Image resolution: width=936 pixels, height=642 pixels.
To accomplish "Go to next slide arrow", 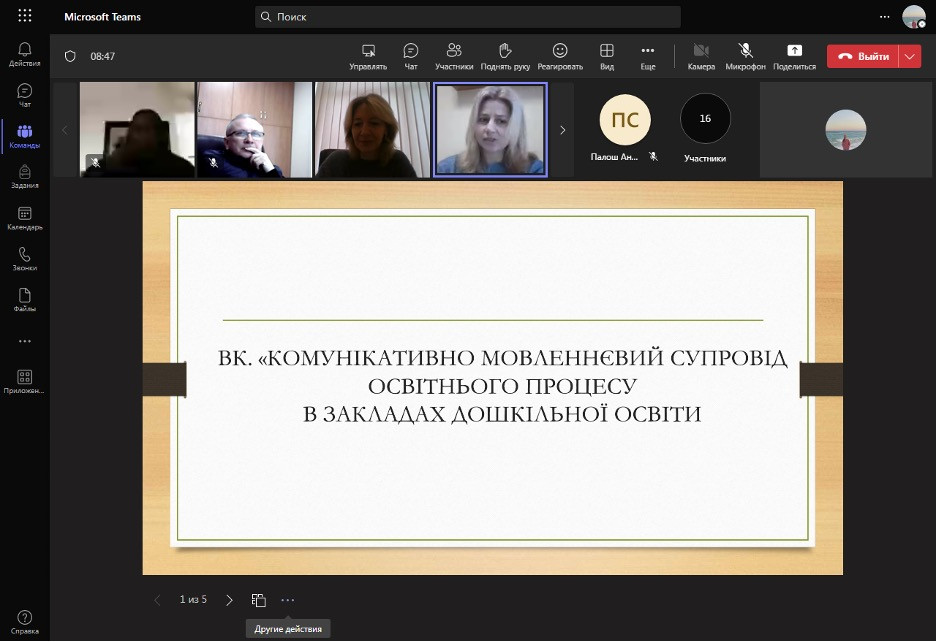I will click(x=229, y=600).
